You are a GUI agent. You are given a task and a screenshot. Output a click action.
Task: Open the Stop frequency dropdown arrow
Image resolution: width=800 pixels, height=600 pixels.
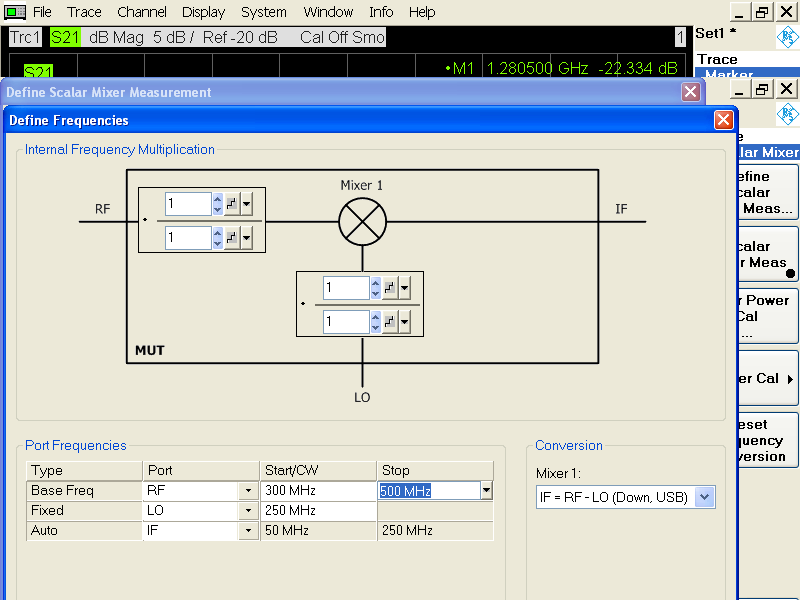click(486, 491)
